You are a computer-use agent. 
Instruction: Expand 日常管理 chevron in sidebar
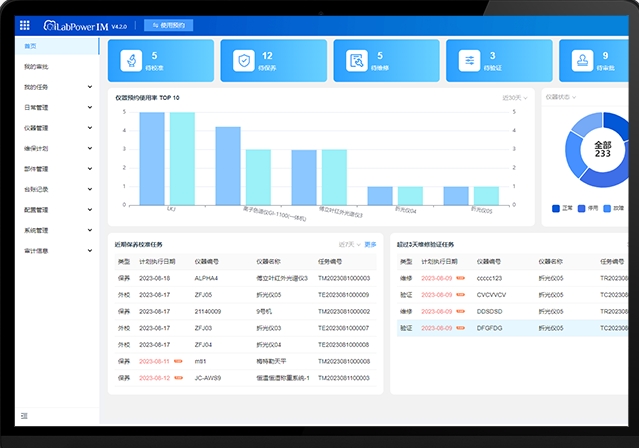point(90,107)
